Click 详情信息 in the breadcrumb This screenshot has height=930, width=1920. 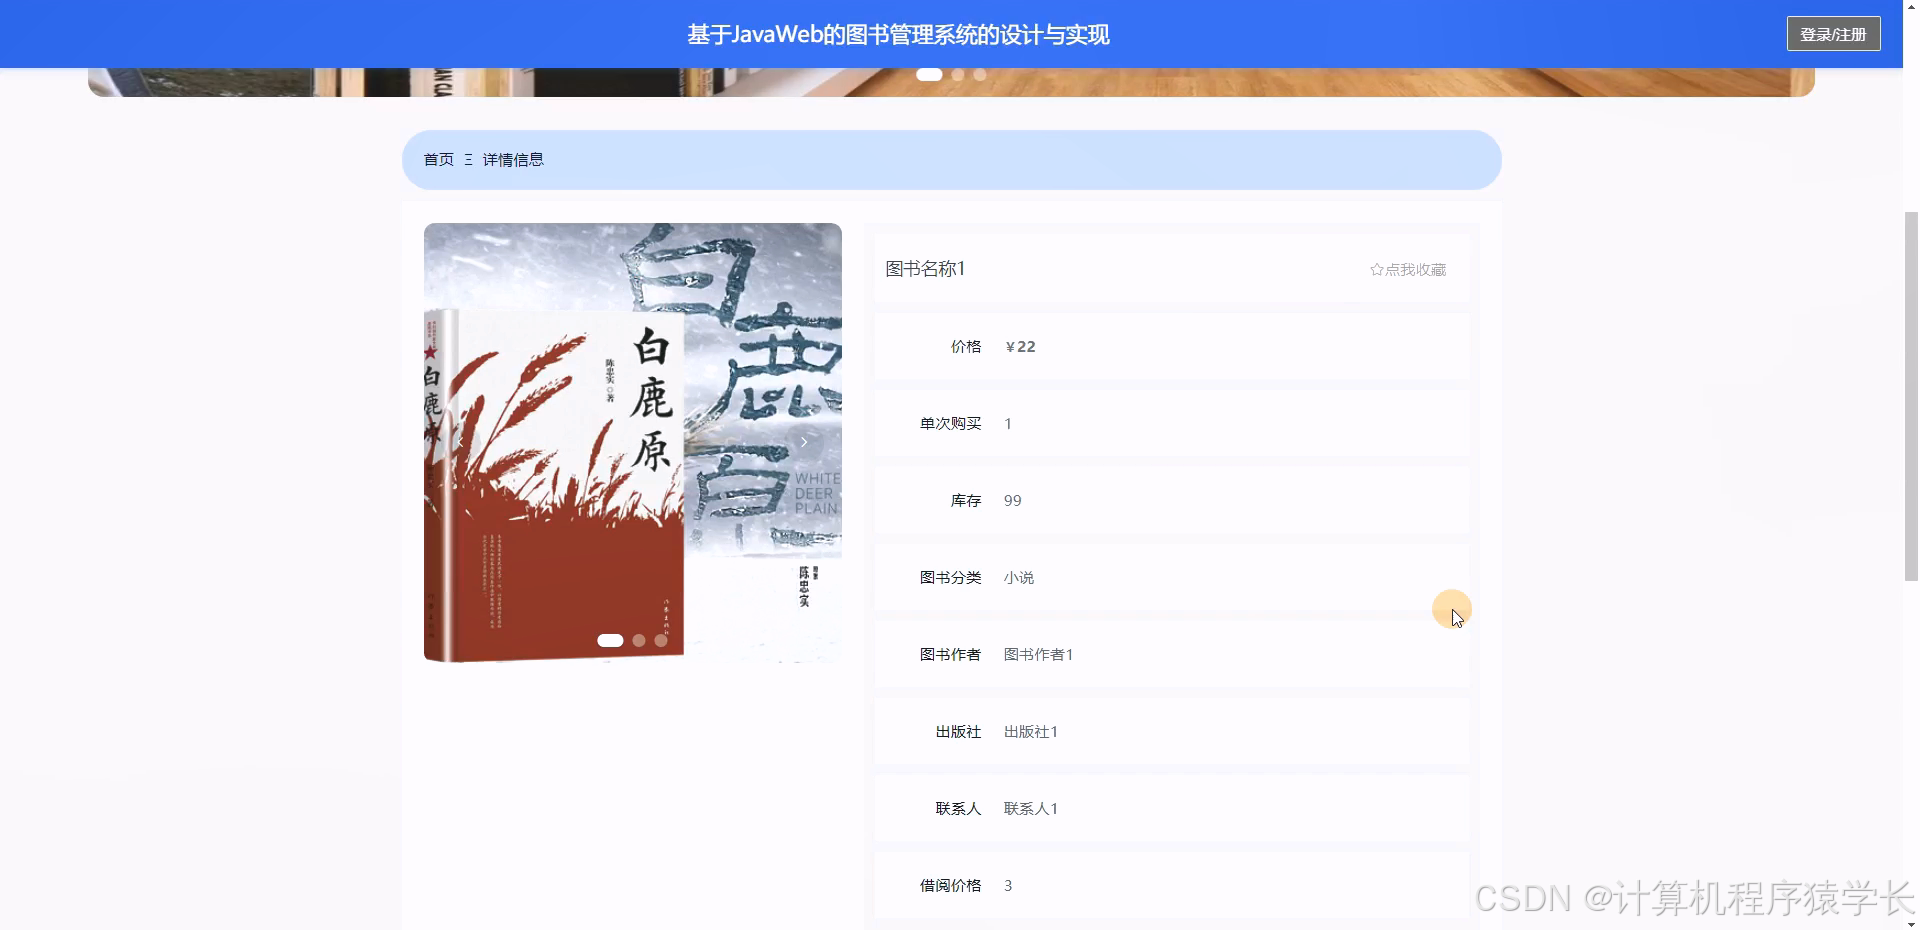(513, 159)
